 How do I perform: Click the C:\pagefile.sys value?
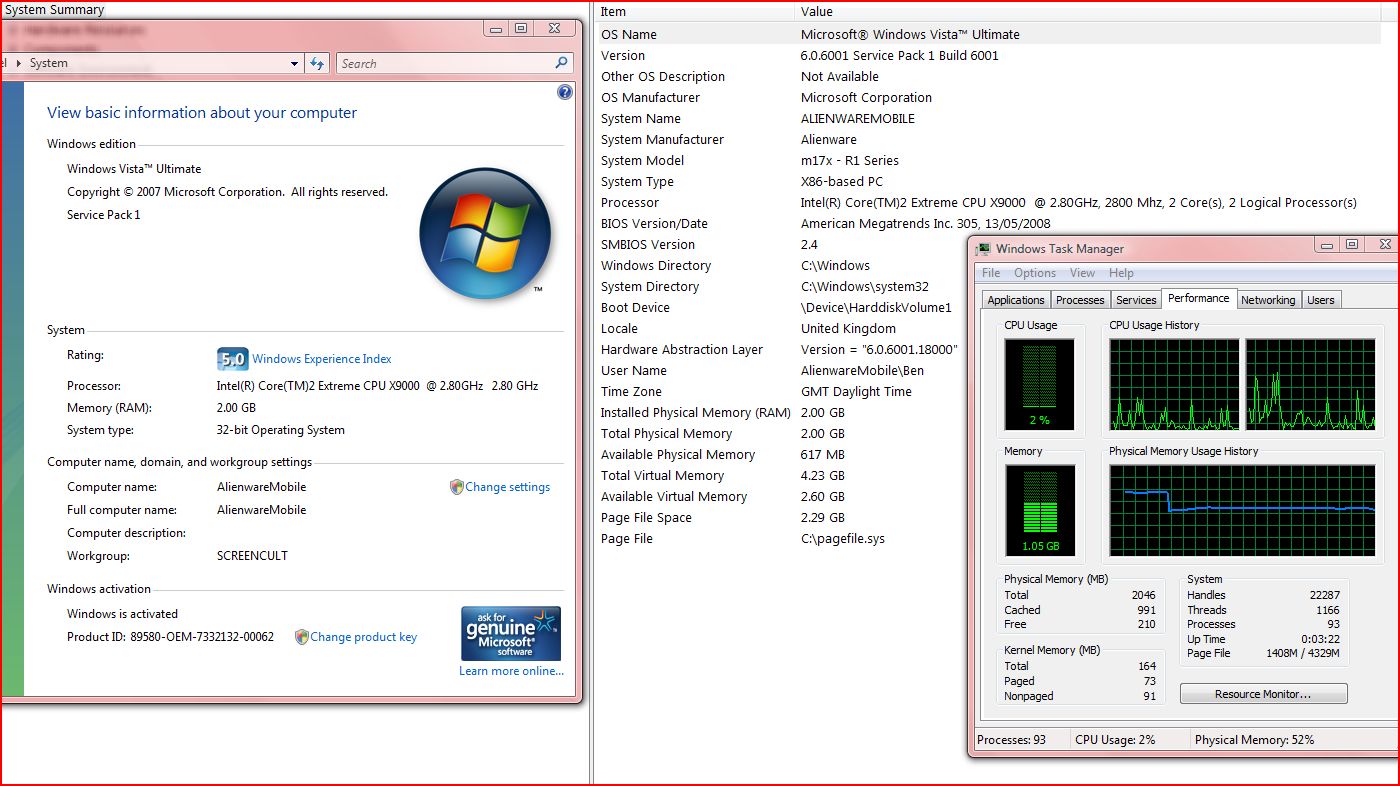[843, 538]
